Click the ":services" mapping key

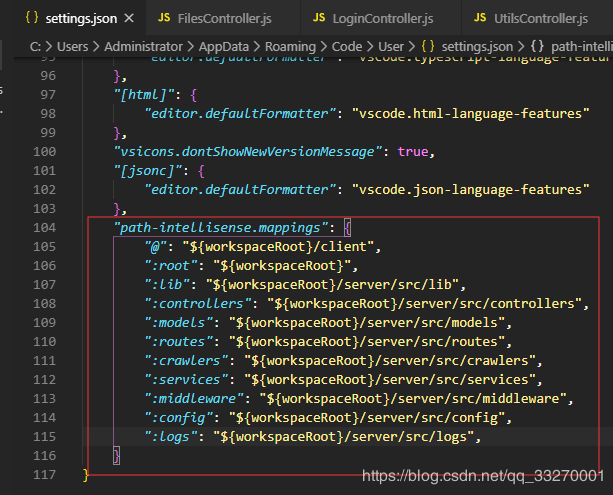pyautogui.click(x=186, y=380)
